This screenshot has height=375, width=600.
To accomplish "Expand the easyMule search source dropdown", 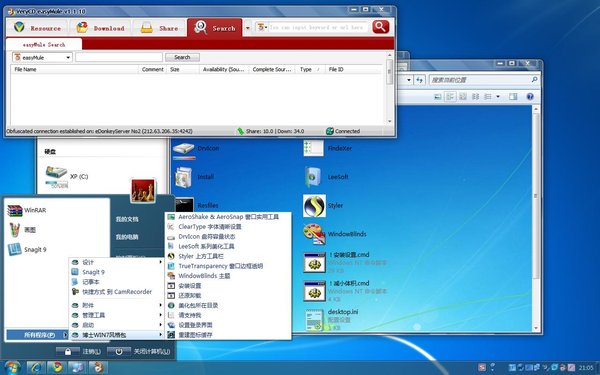I will pos(42,57).
